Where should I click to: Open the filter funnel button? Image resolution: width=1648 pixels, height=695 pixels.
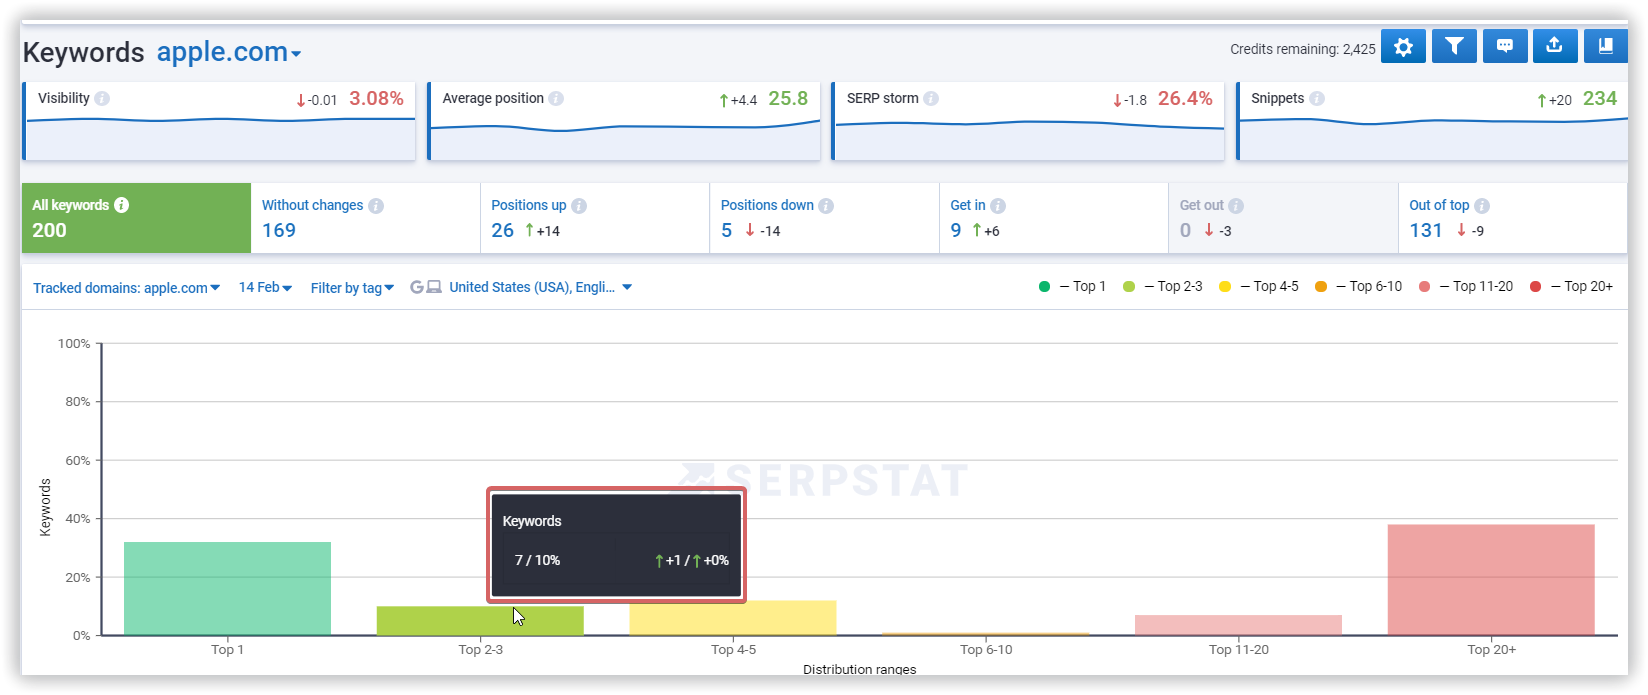coord(1454,46)
